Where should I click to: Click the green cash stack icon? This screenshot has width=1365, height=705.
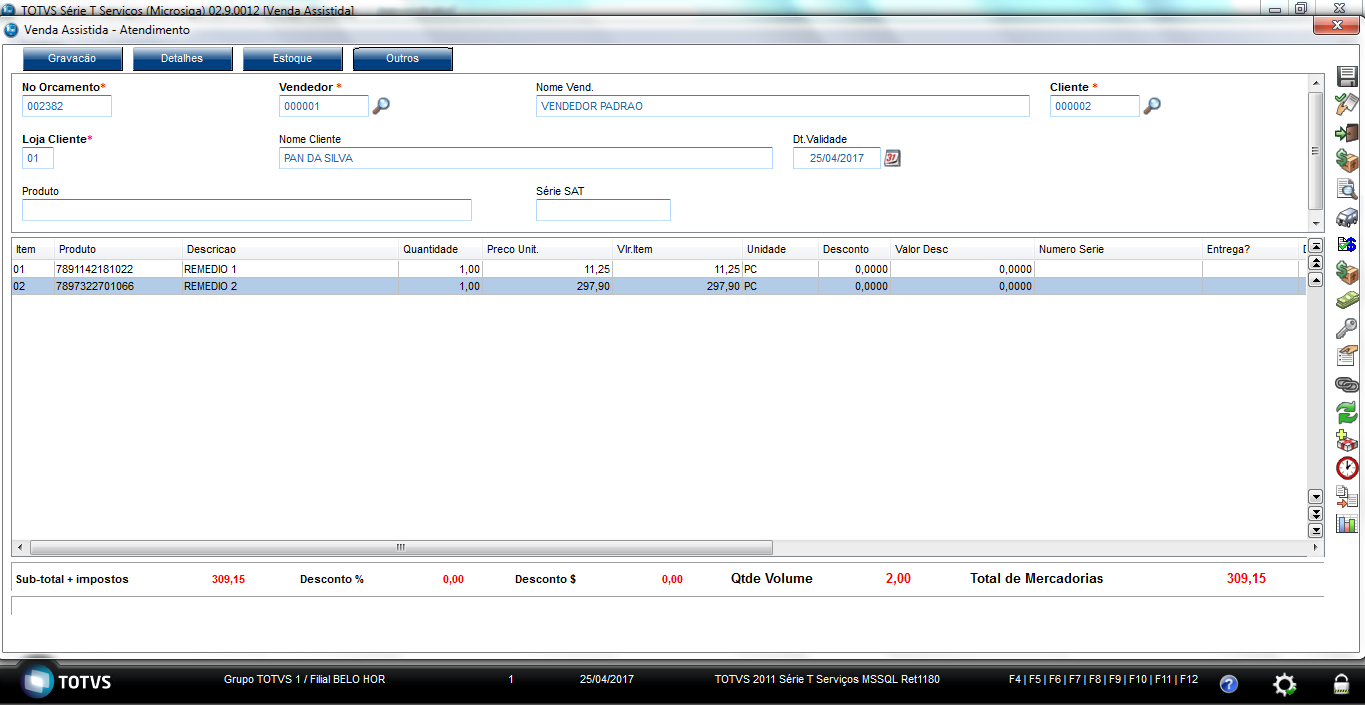coord(1347,300)
